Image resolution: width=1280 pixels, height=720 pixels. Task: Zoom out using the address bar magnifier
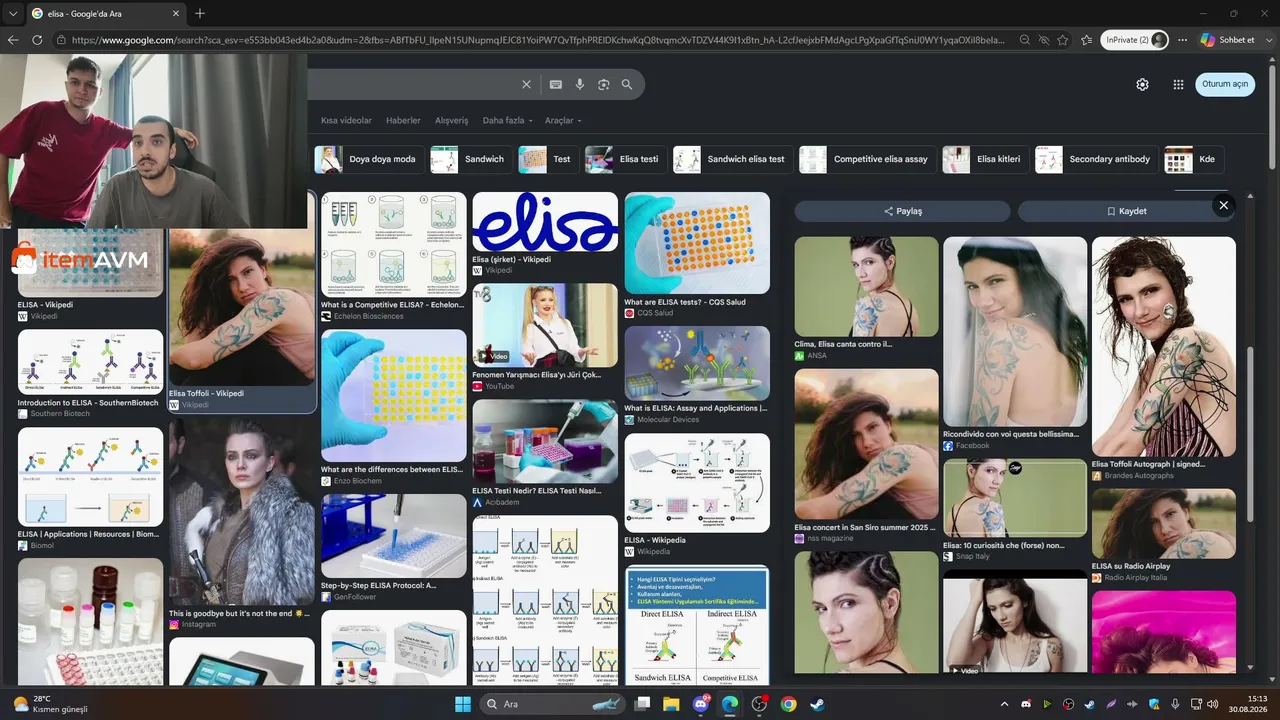pos(1025,40)
